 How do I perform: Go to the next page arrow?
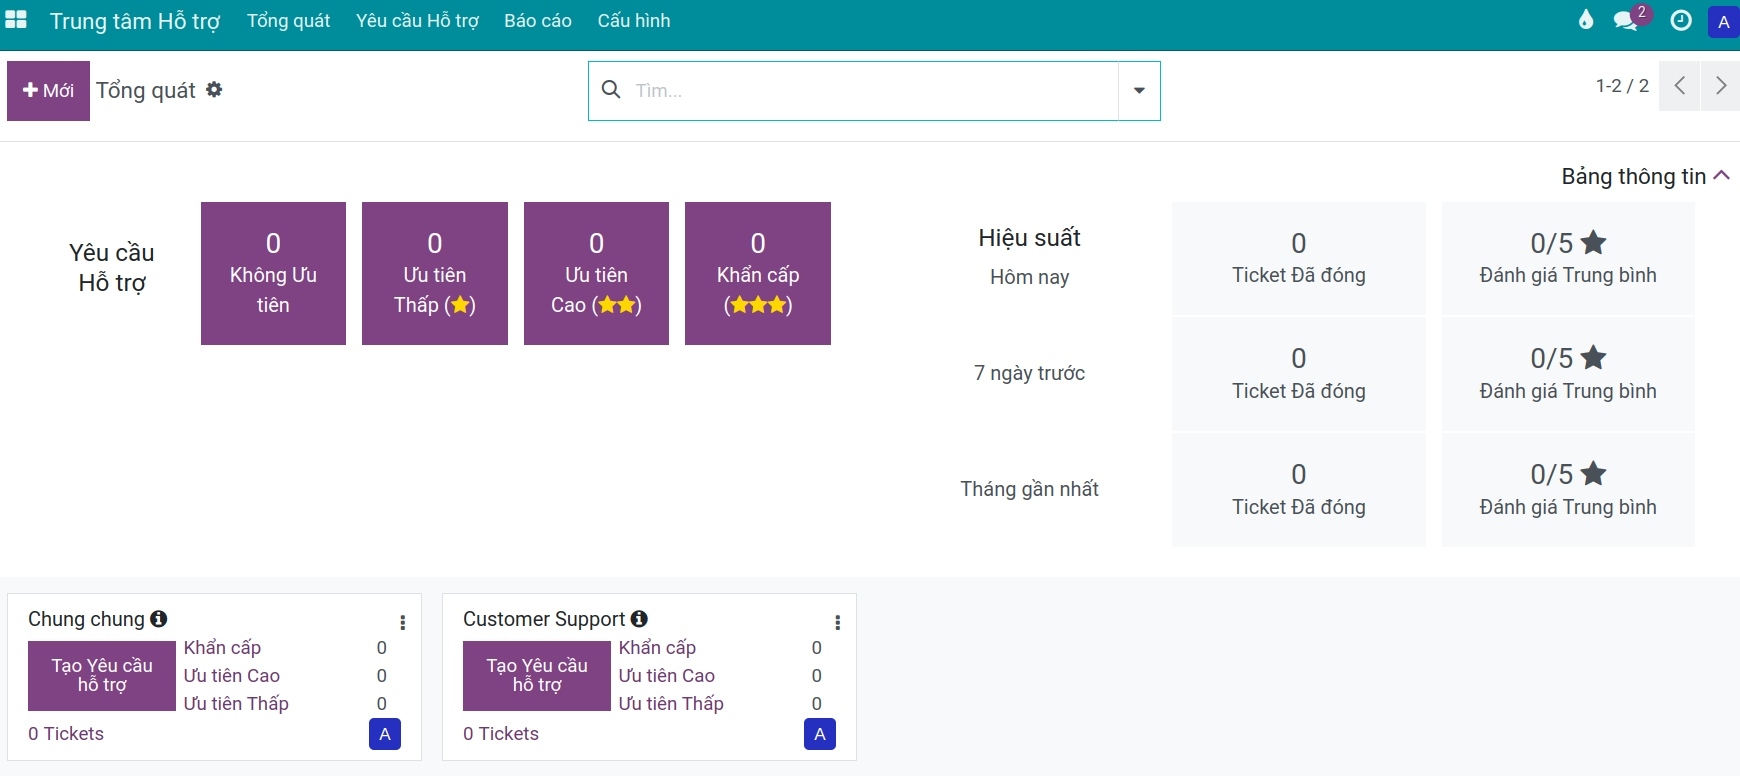coord(1721,86)
